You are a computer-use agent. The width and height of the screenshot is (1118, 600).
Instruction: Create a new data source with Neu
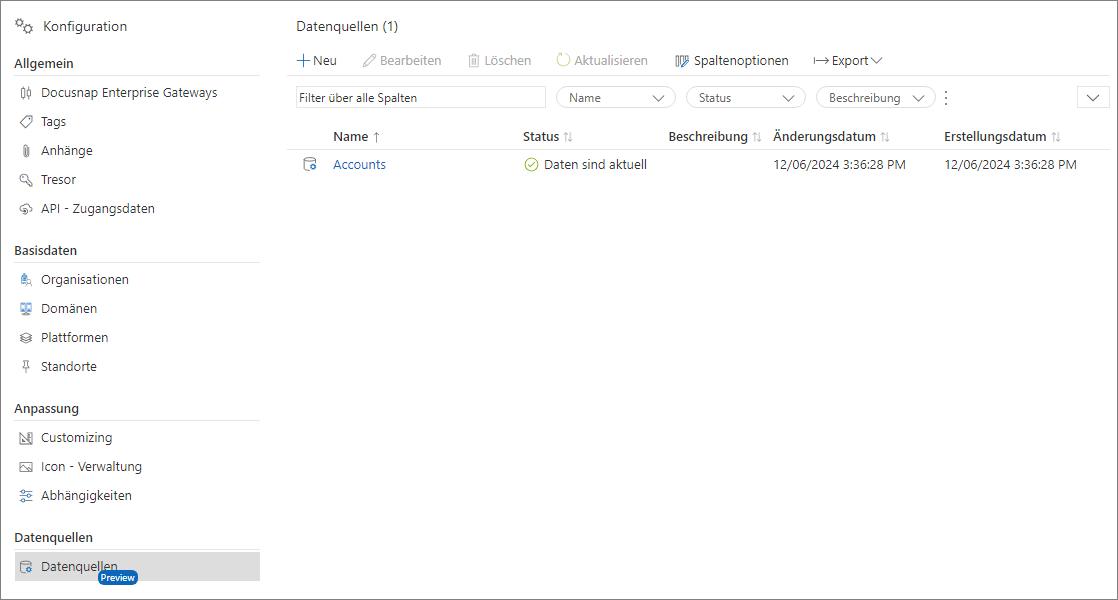[317, 61]
